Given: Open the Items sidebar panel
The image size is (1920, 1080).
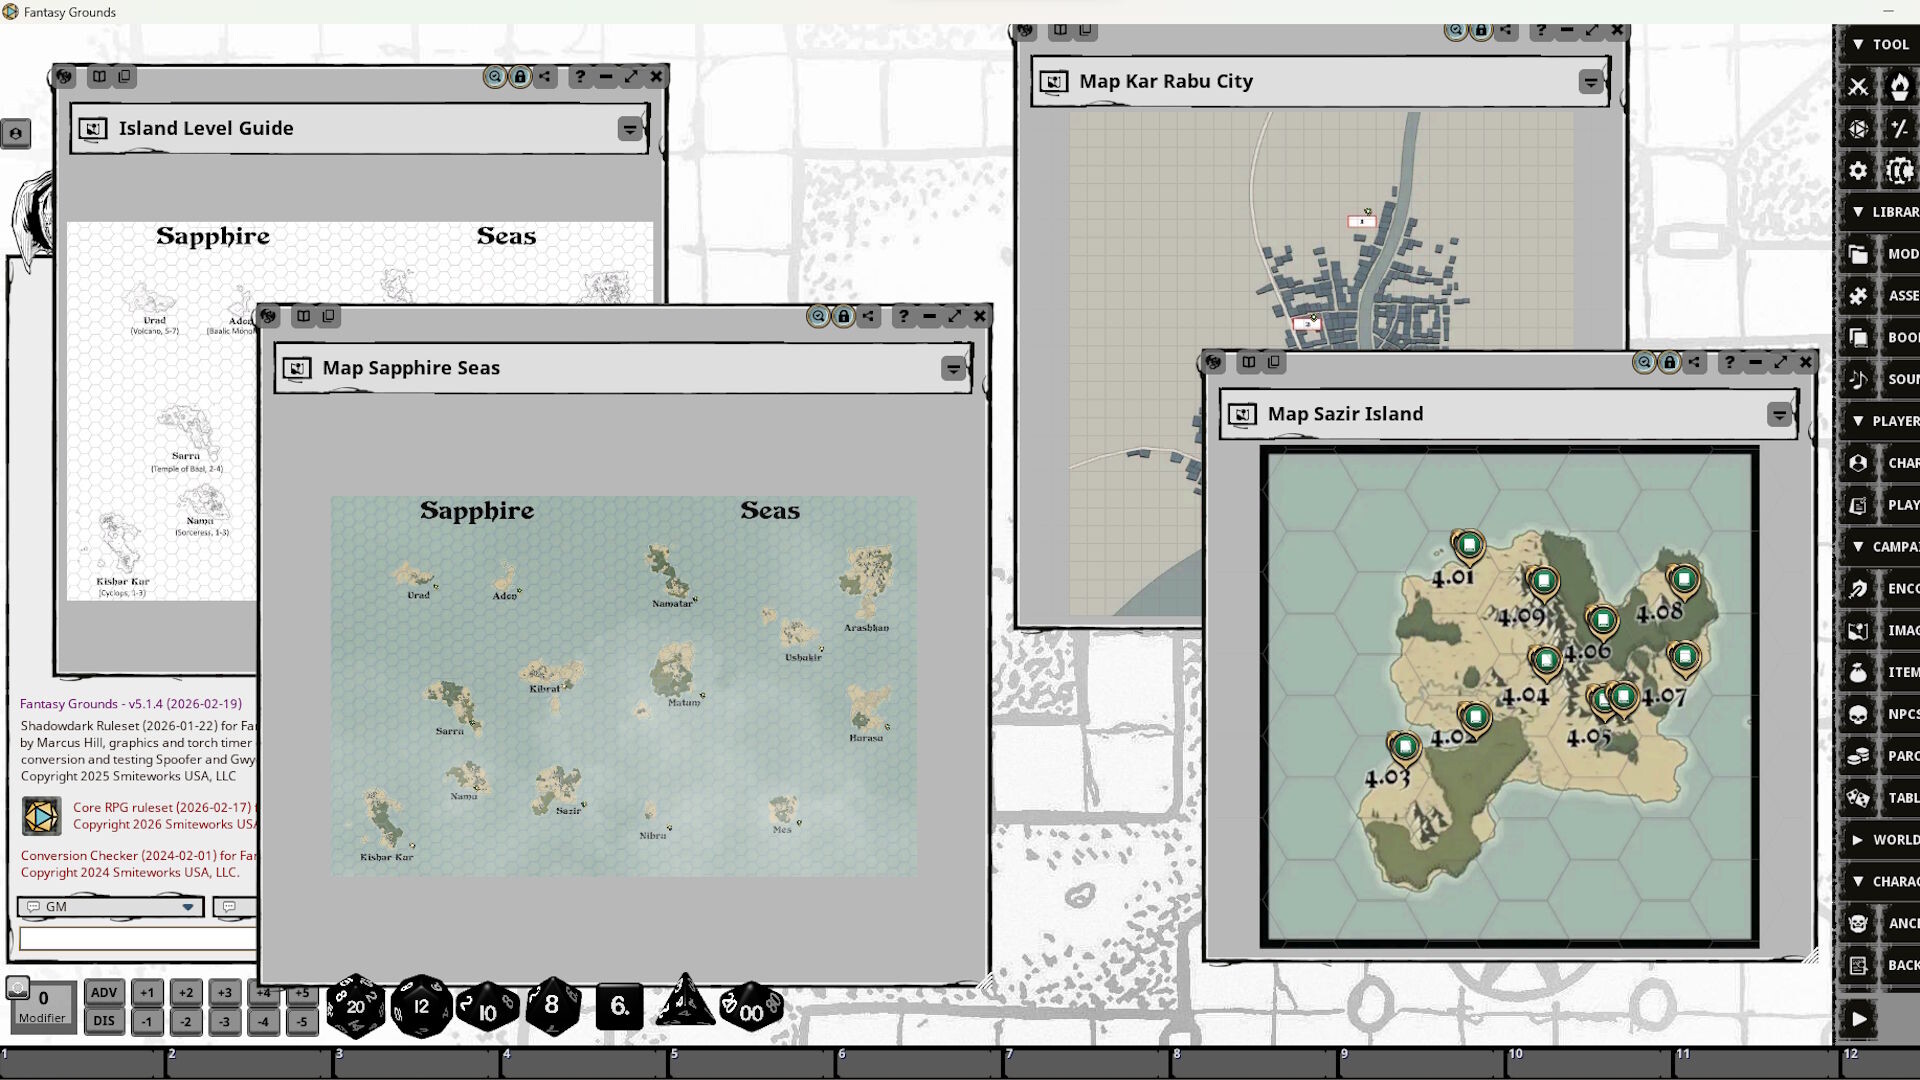Looking at the screenshot, I should click(1859, 672).
